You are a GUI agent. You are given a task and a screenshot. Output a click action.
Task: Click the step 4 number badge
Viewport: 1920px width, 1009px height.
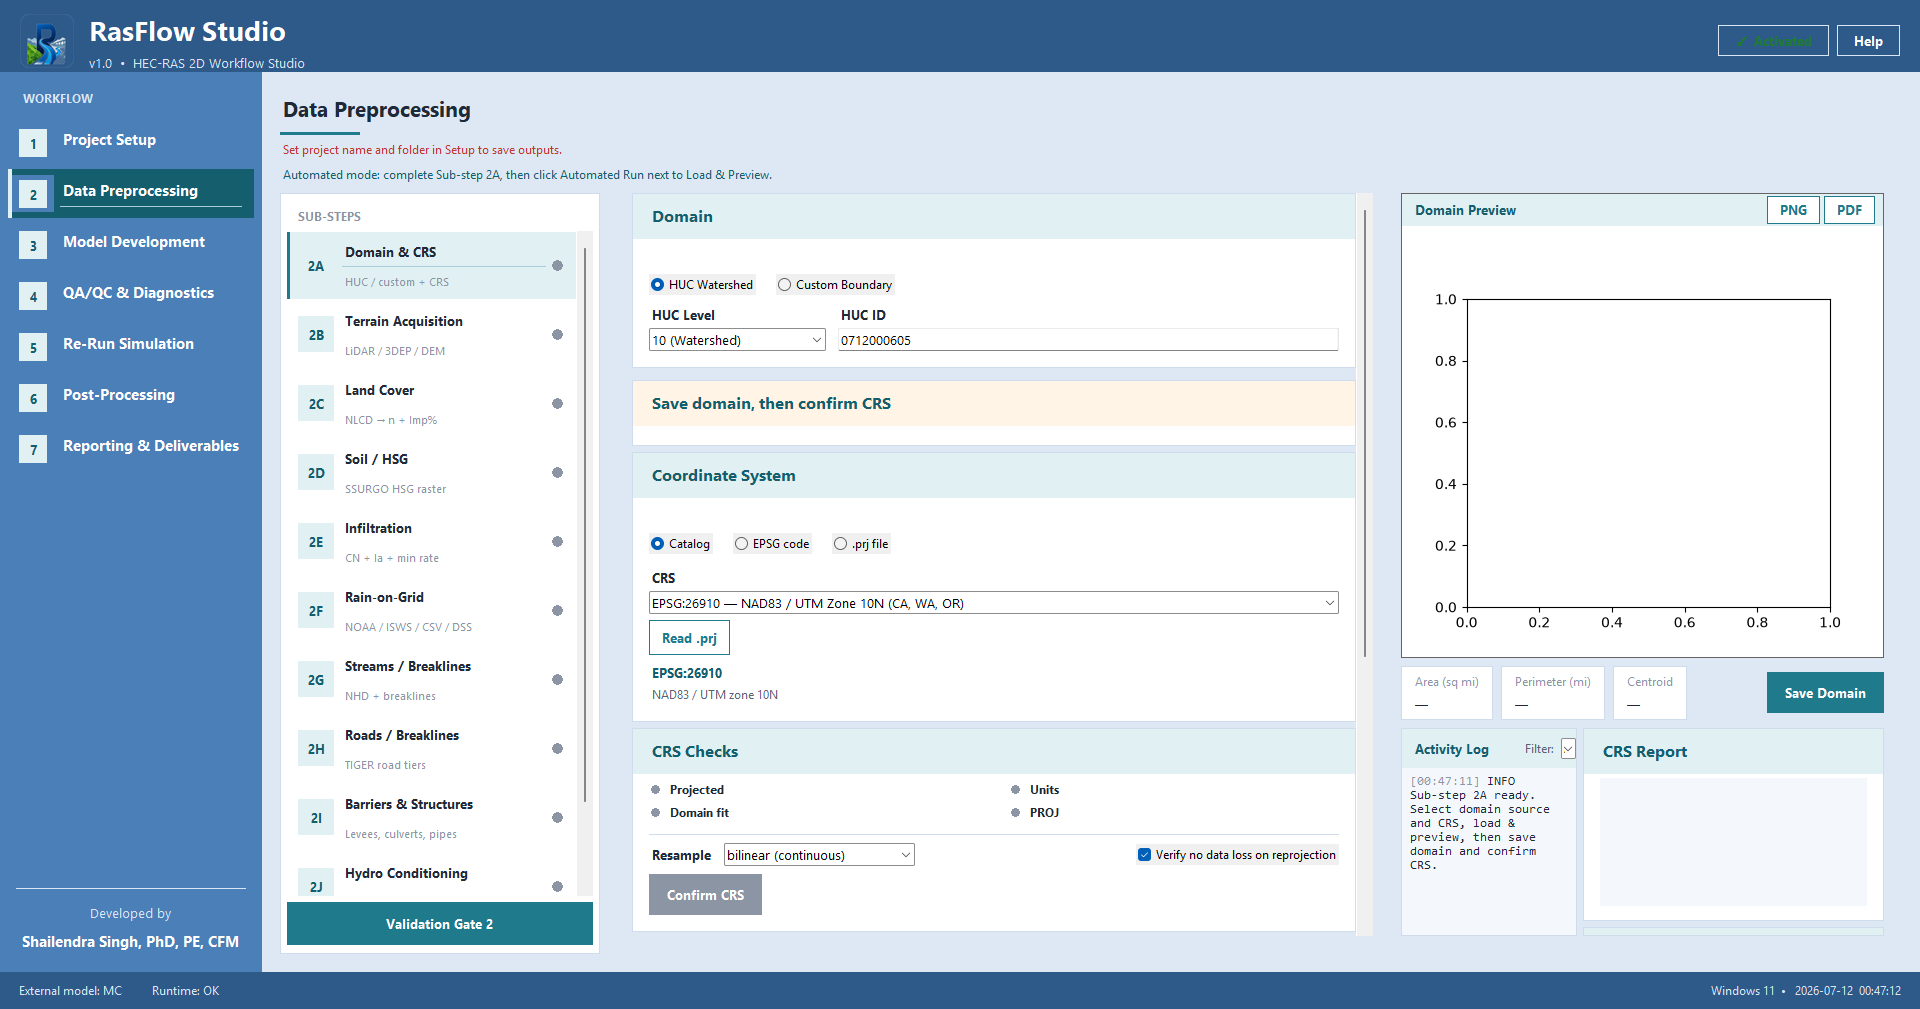click(33, 297)
